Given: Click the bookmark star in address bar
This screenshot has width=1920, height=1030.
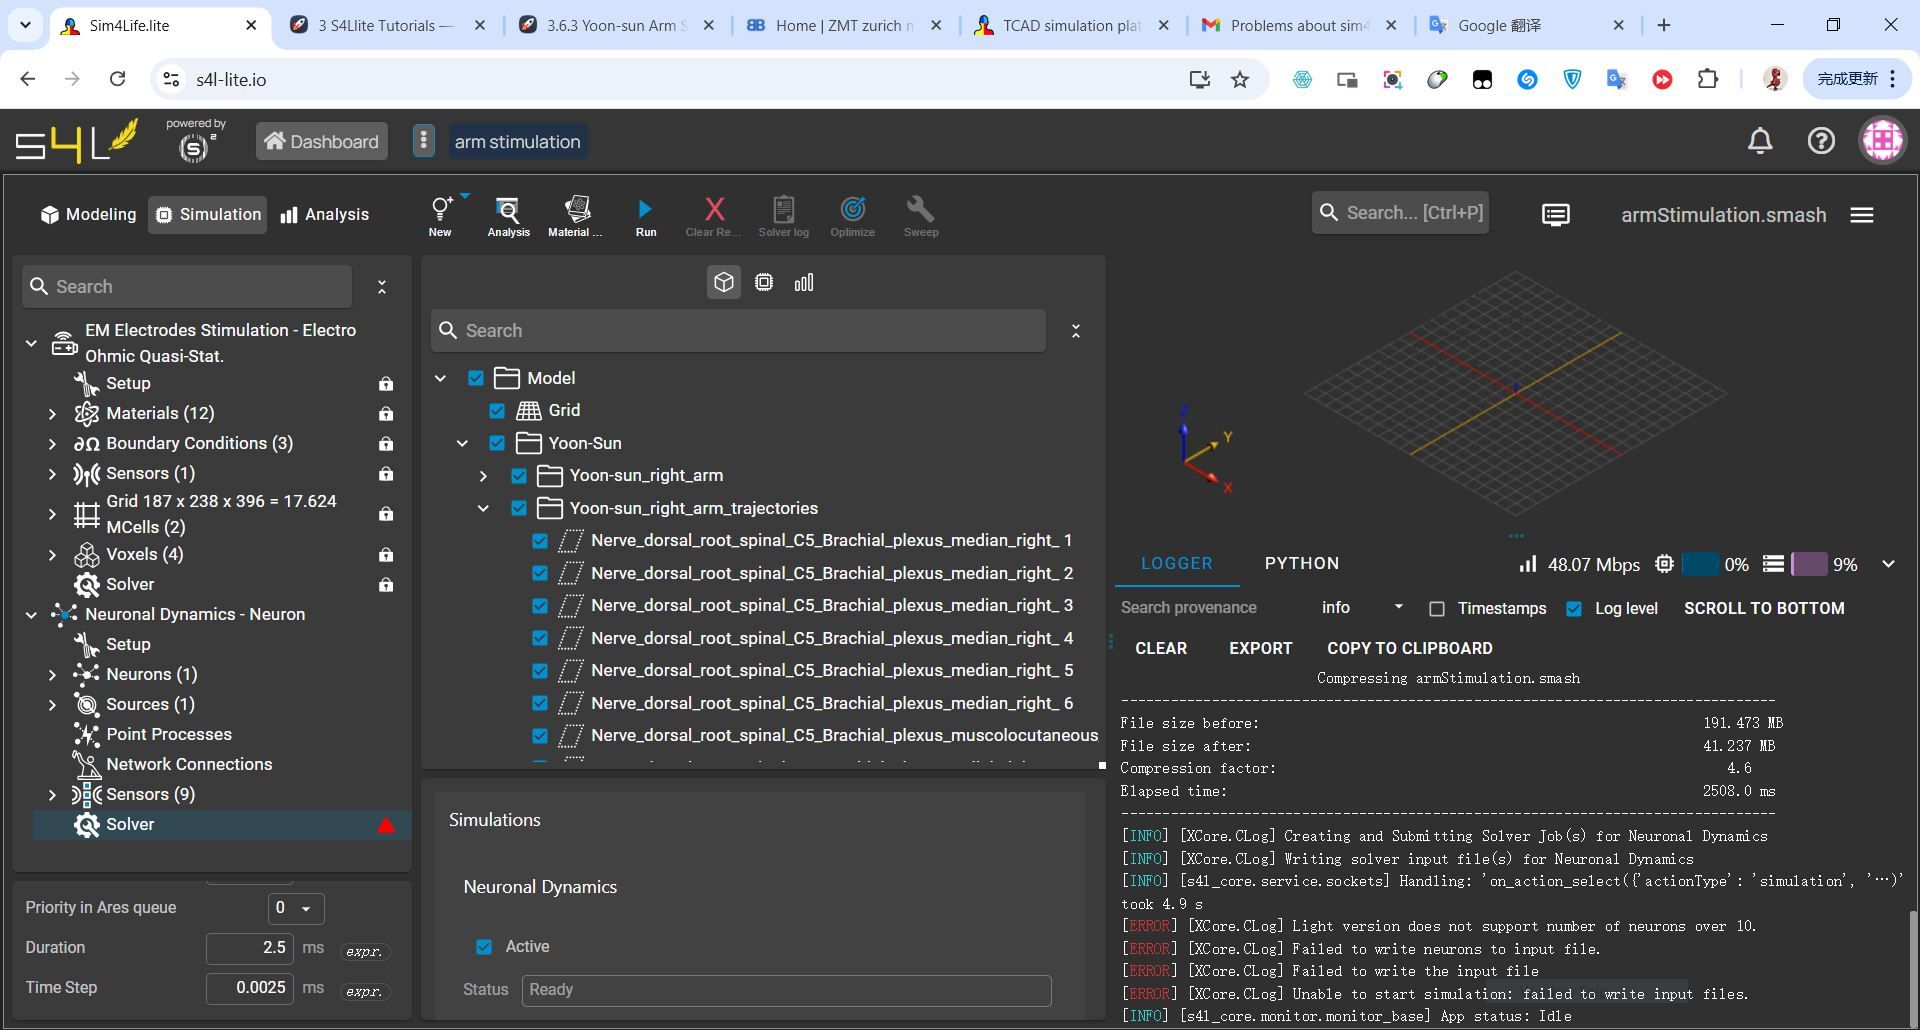Looking at the screenshot, I should (x=1240, y=79).
